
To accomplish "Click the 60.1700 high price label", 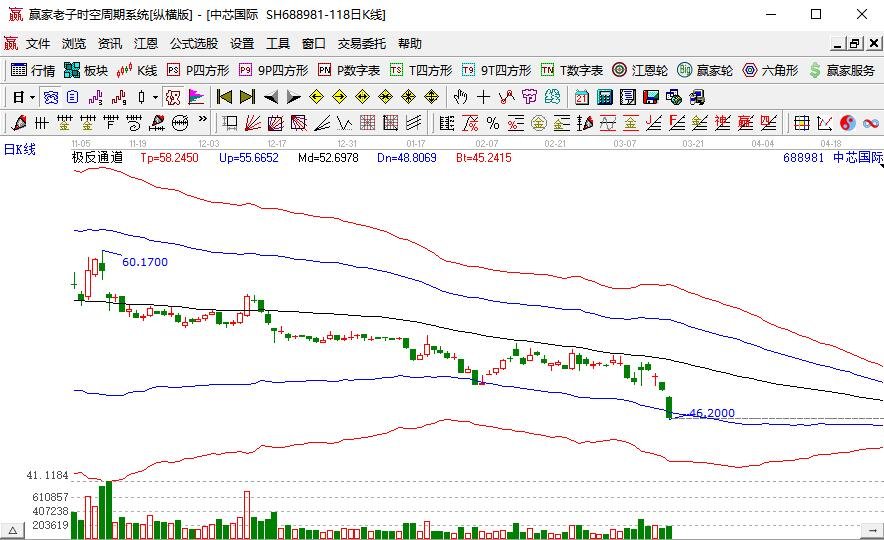I will (x=145, y=262).
